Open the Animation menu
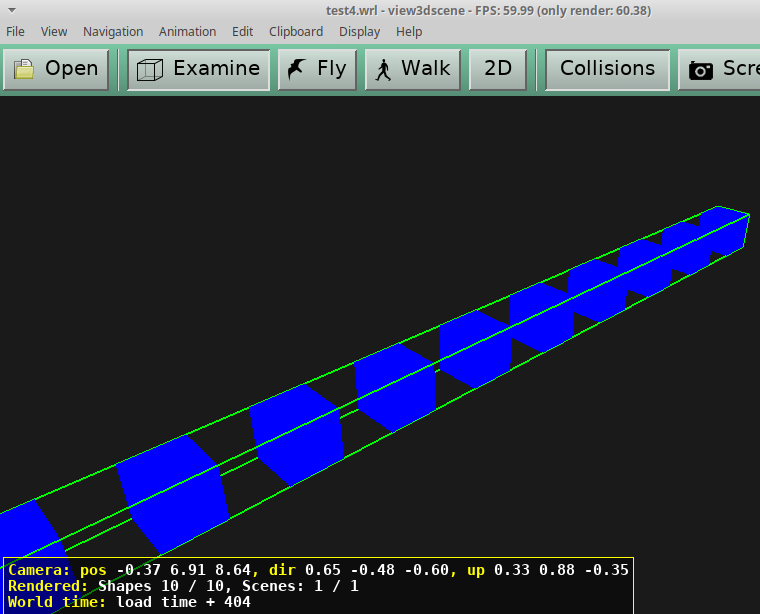760x614 pixels. (x=188, y=31)
